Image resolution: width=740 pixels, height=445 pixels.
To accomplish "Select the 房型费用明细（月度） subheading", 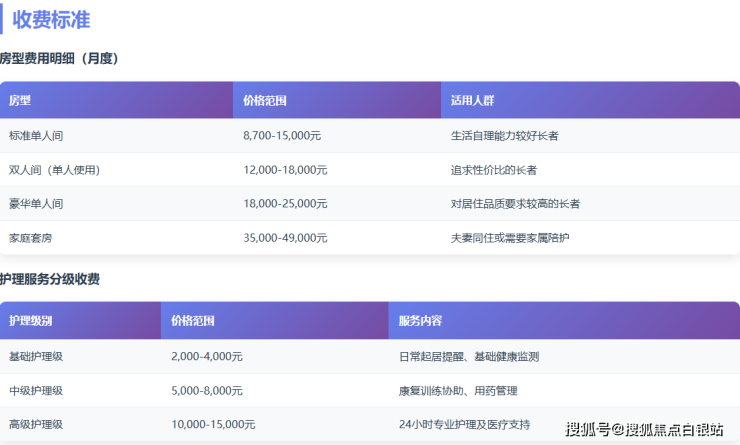I will (x=60, y=59).
